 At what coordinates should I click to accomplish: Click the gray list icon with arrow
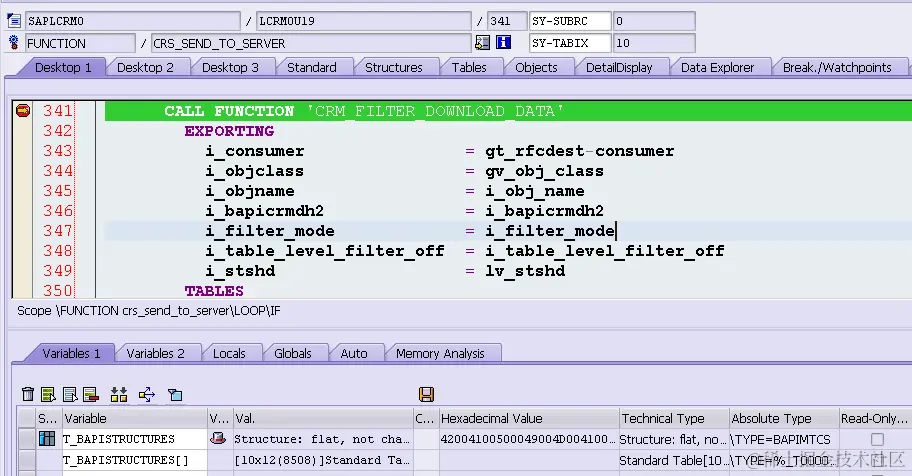70,395
